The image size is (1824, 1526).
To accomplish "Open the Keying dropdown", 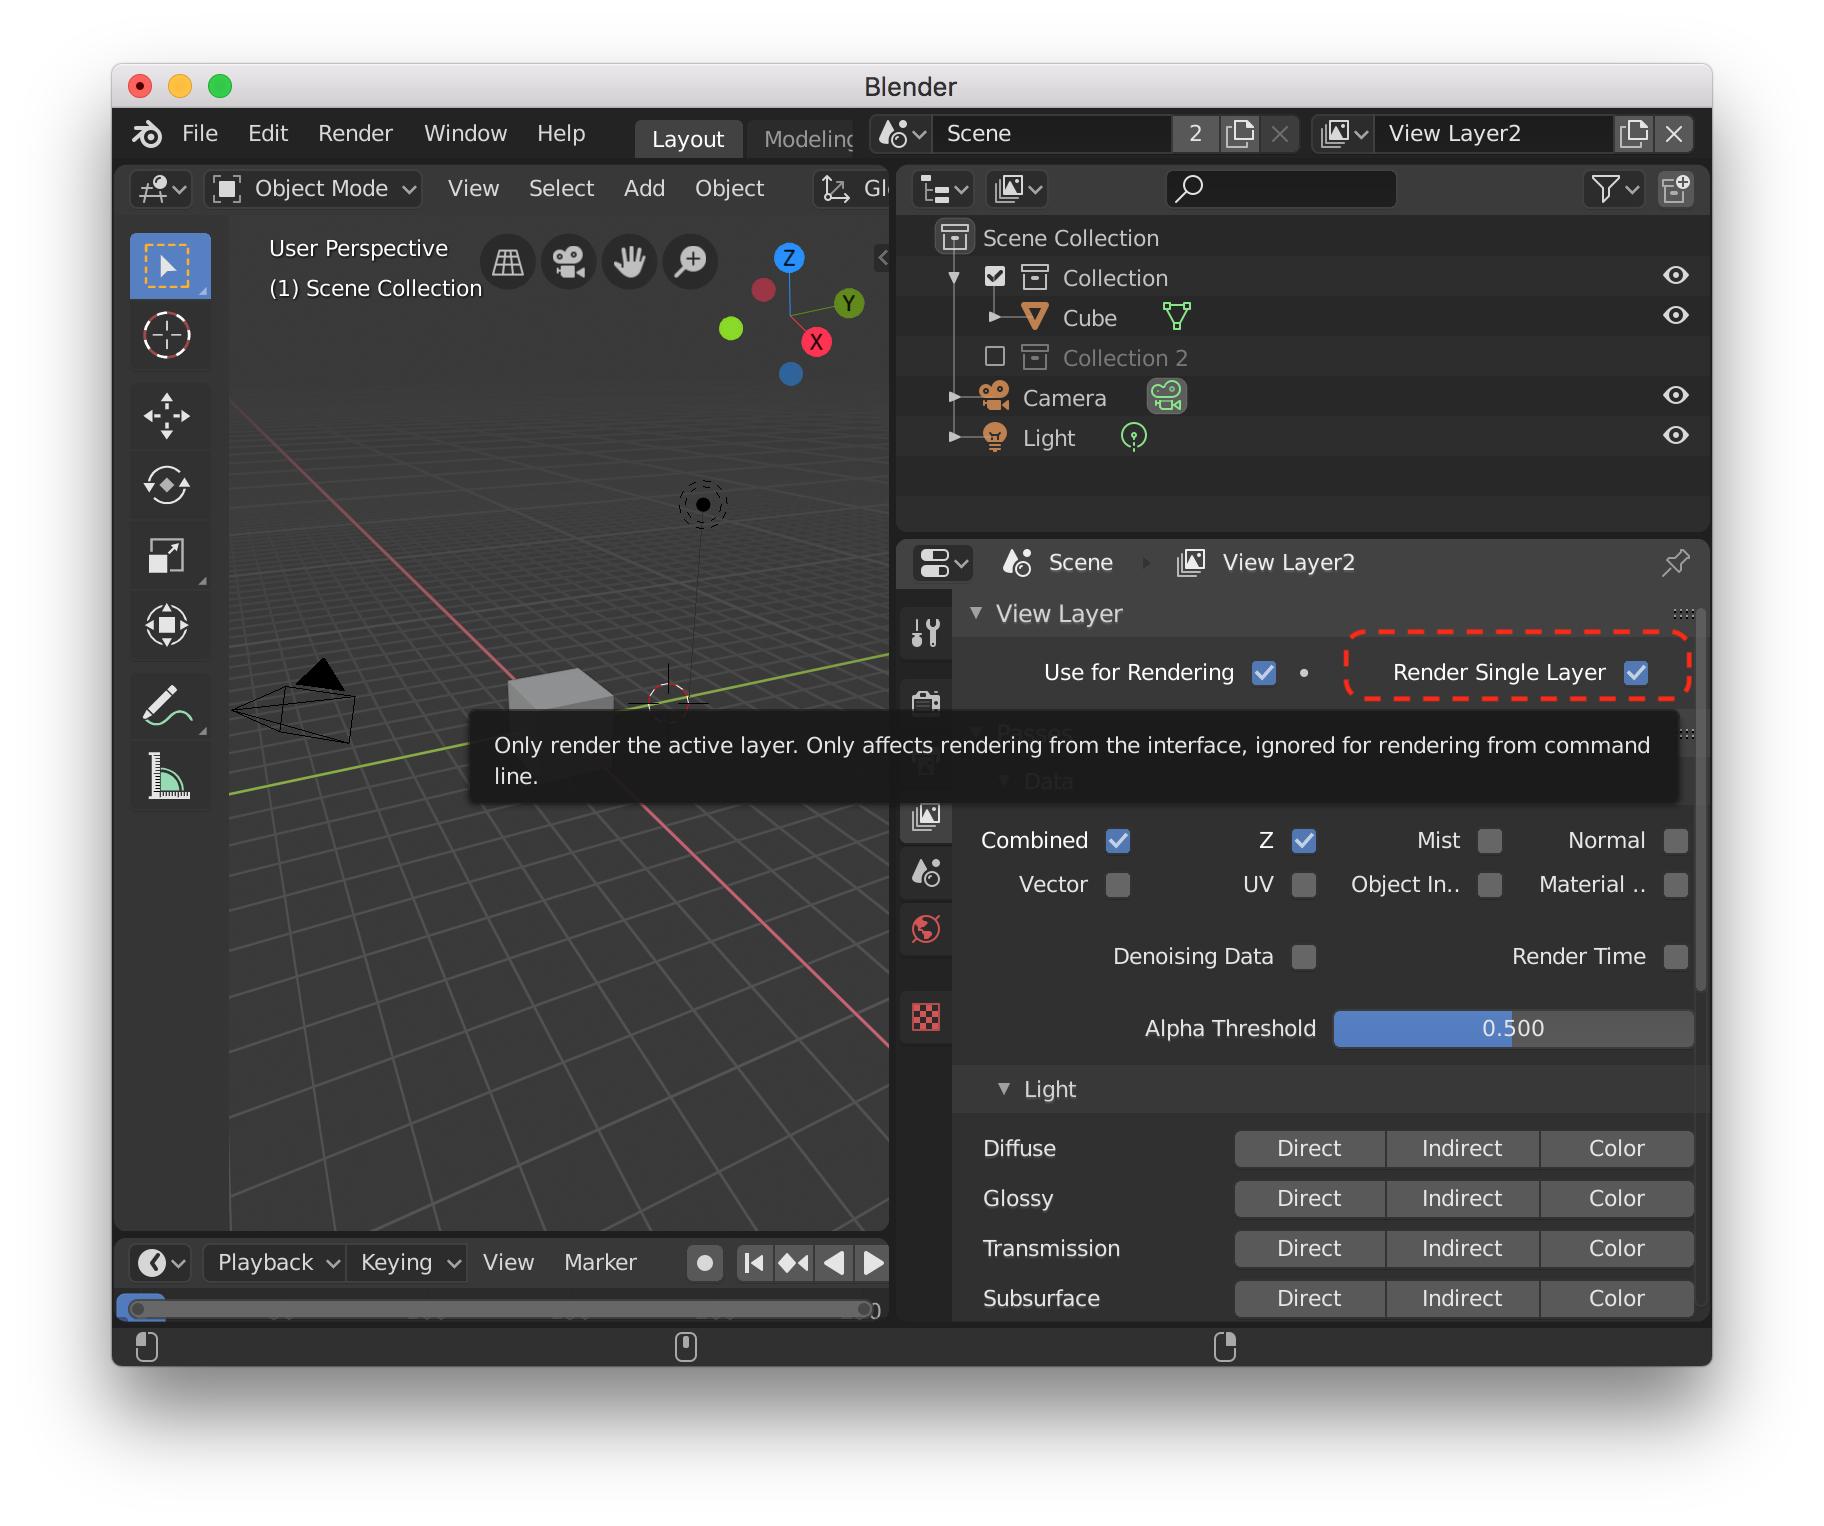I will (407, 1263).
